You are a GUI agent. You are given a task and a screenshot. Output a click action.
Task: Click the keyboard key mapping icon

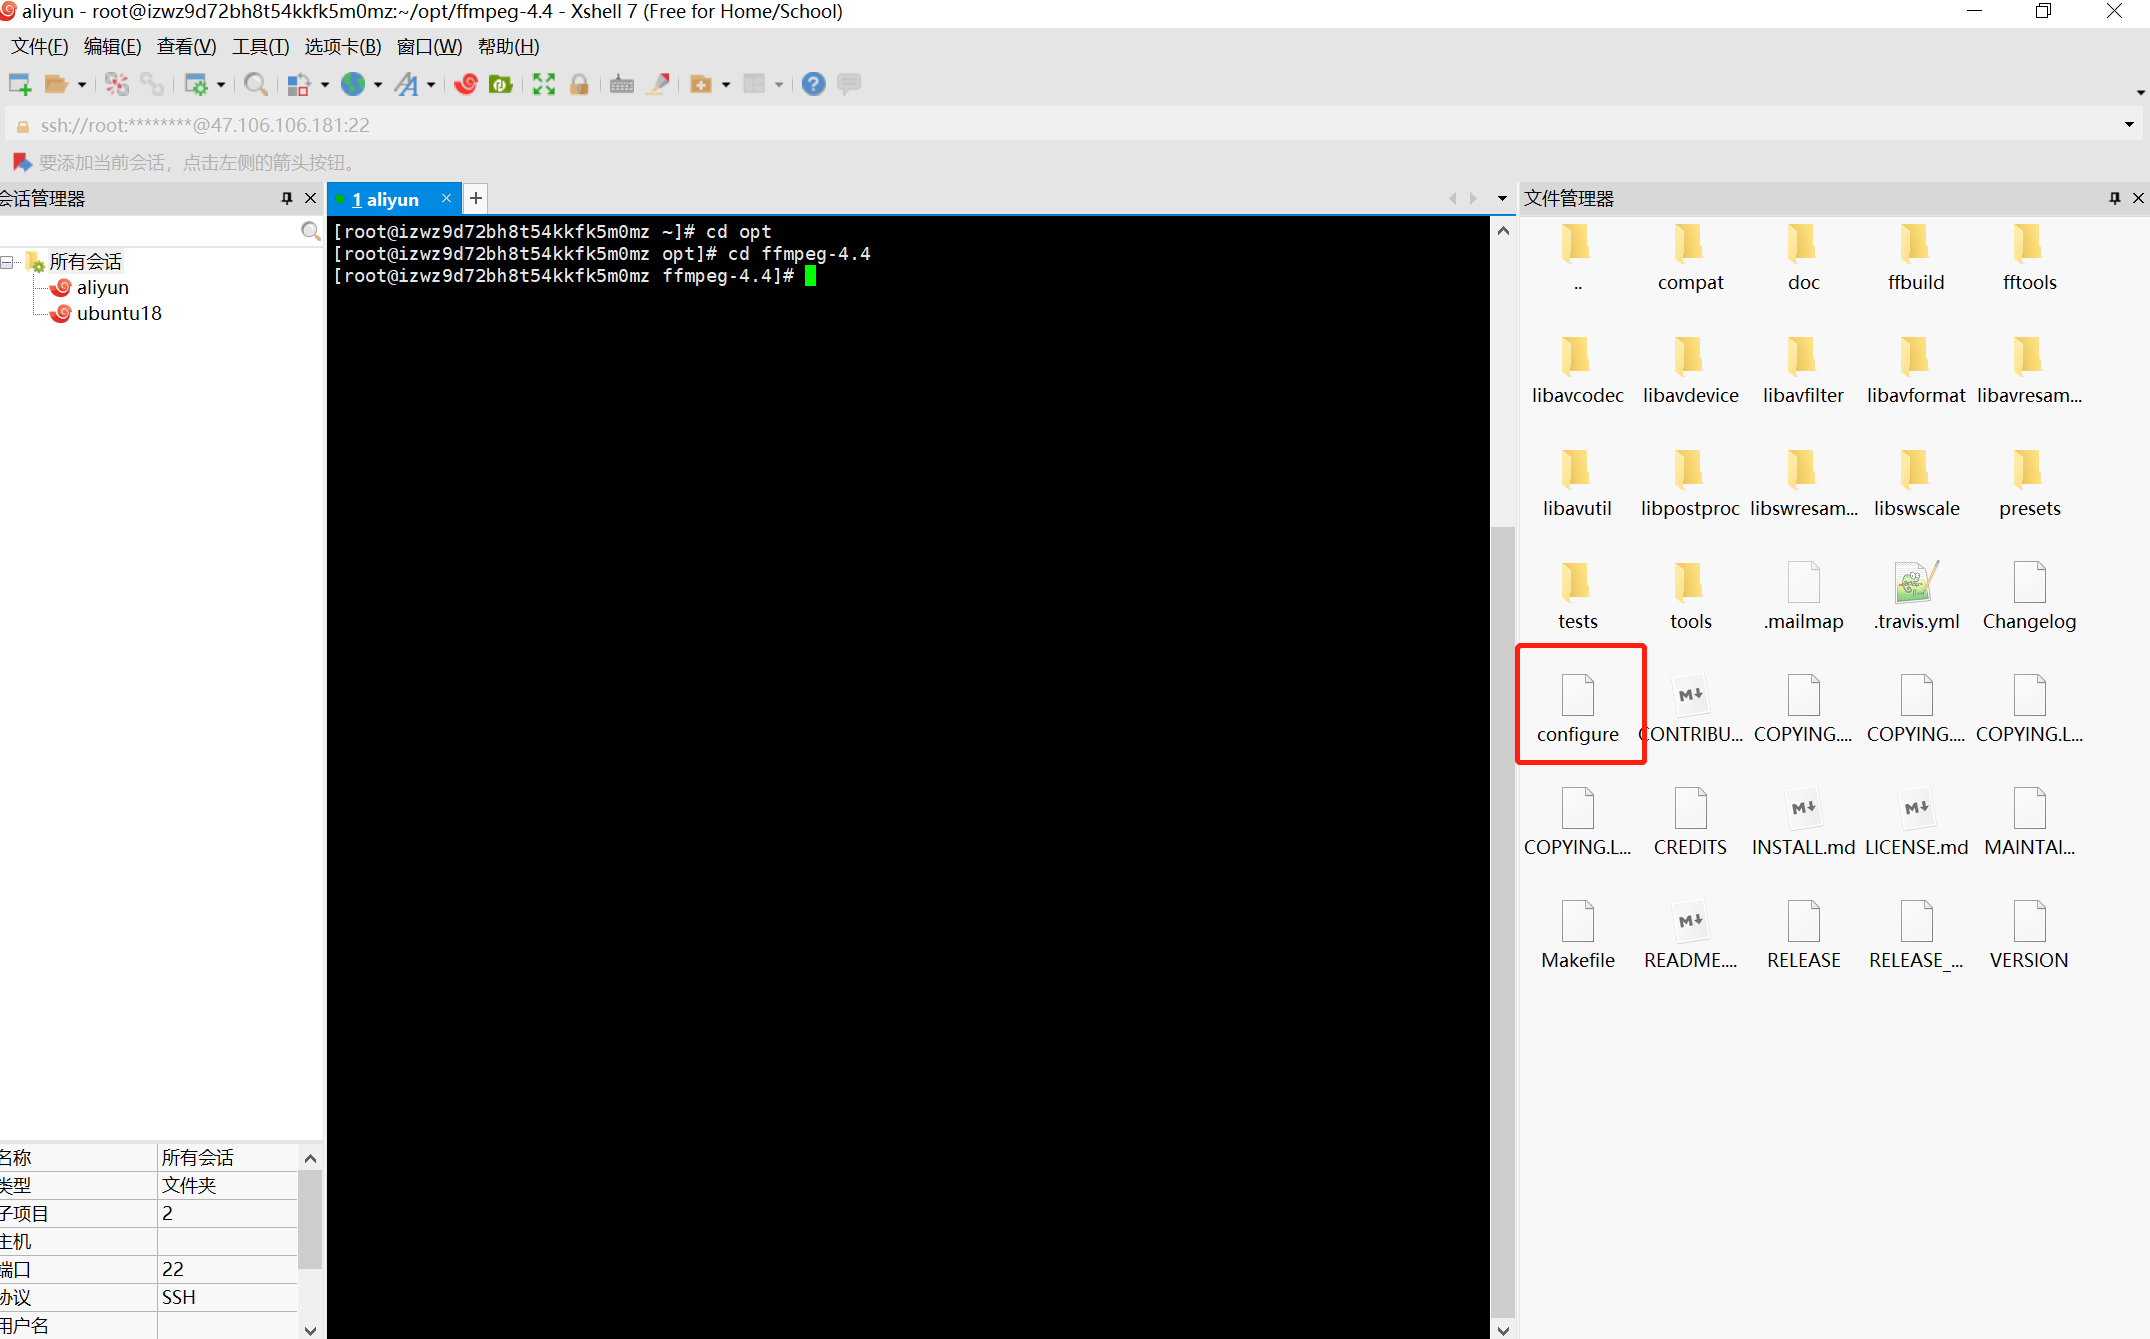click(x=622, y=84)
